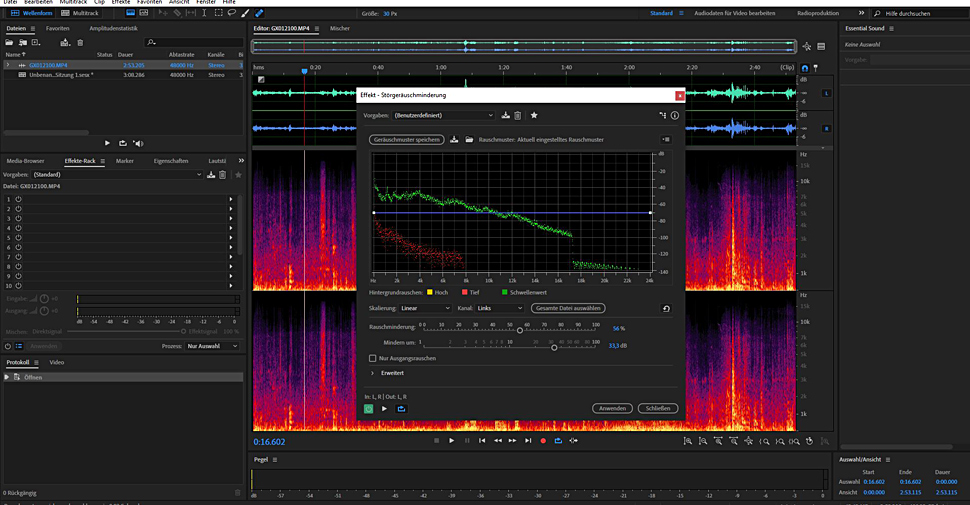Select the Marquee selection tool
This screenshot has width=970, height=505.
point(218,13)
